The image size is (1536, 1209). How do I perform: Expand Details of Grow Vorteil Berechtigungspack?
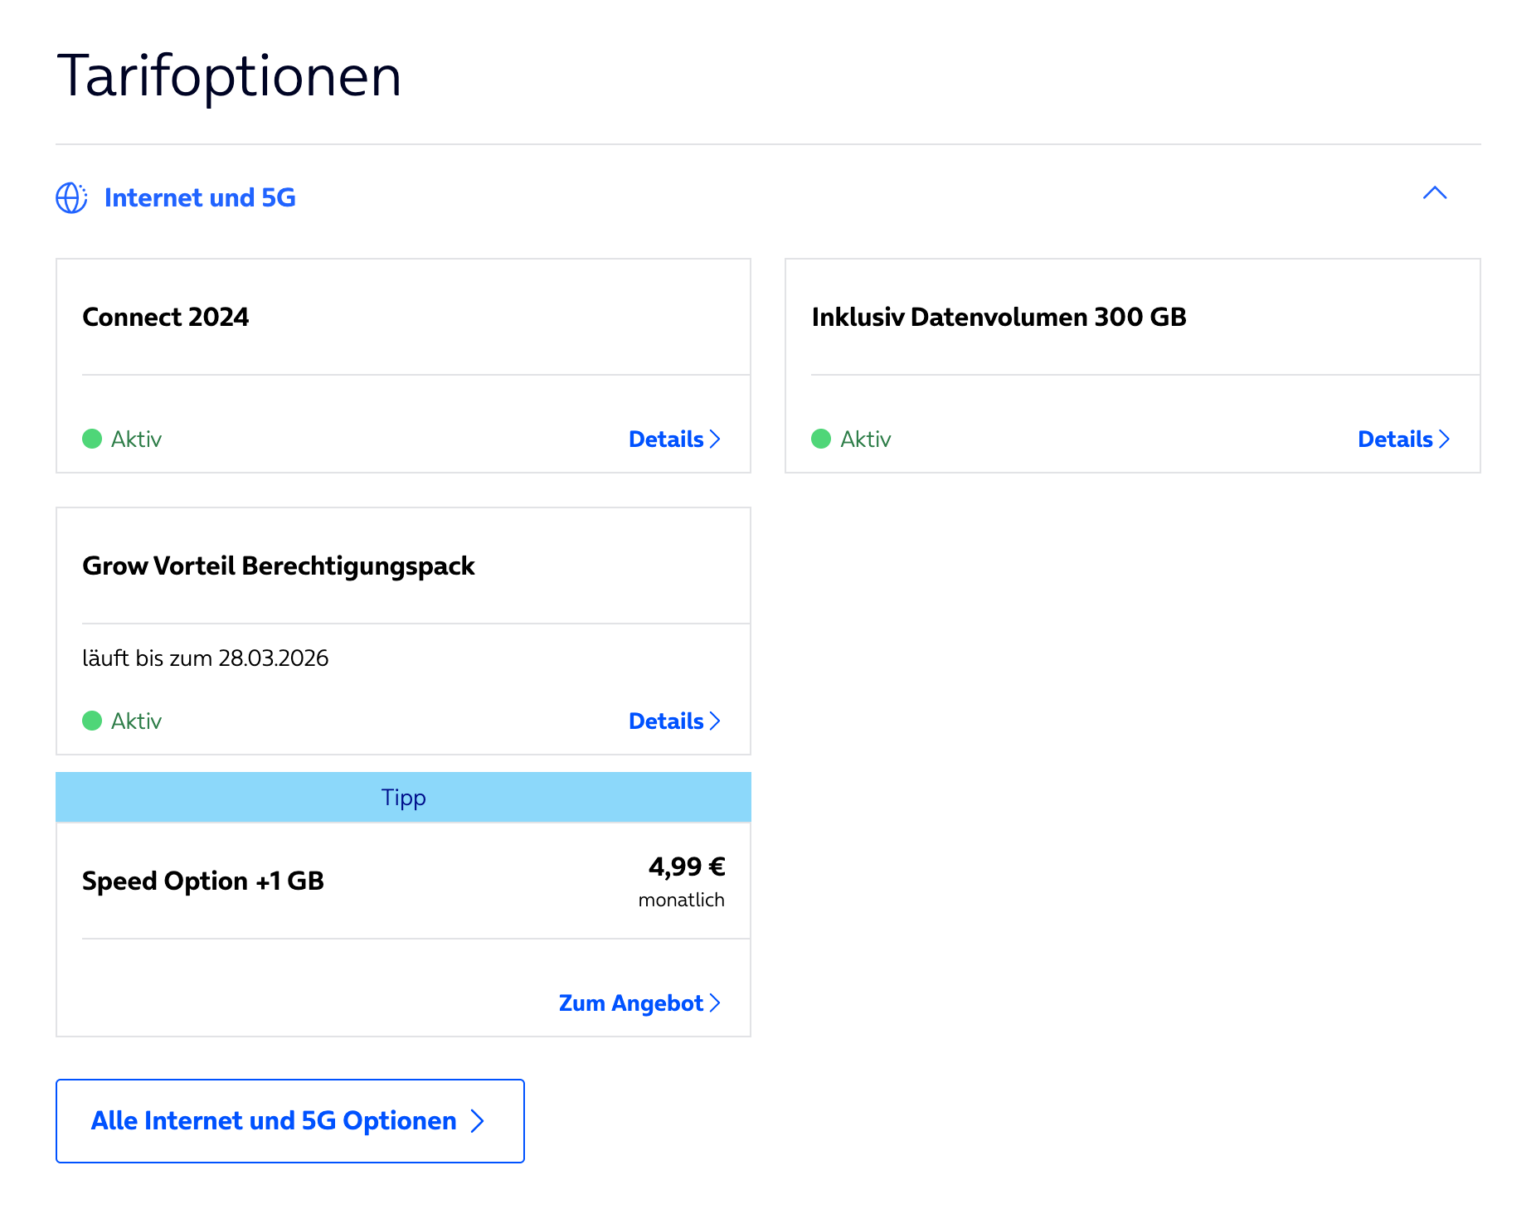point(667,720)
